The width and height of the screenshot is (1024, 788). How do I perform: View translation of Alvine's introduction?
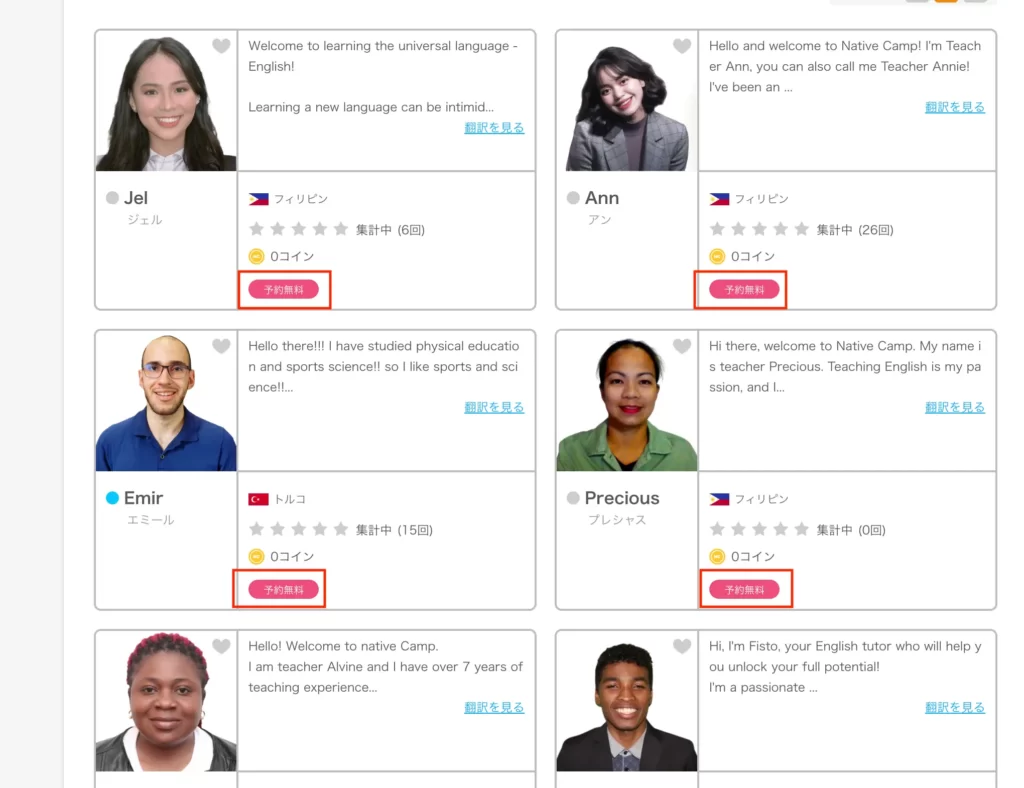pos(494,707)
